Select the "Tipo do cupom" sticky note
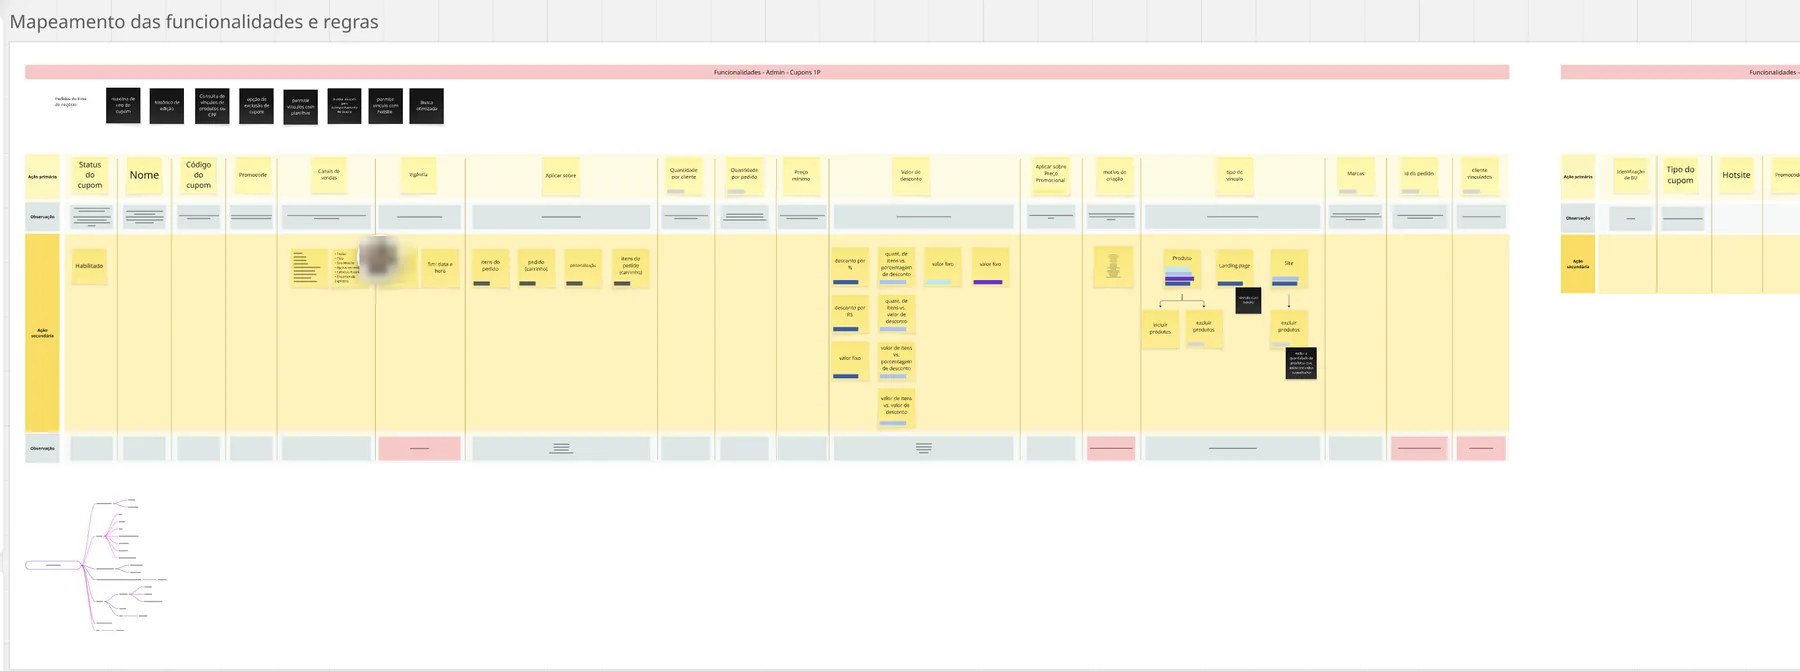The image size is (1800, 671). click(x=1681, y=175)
